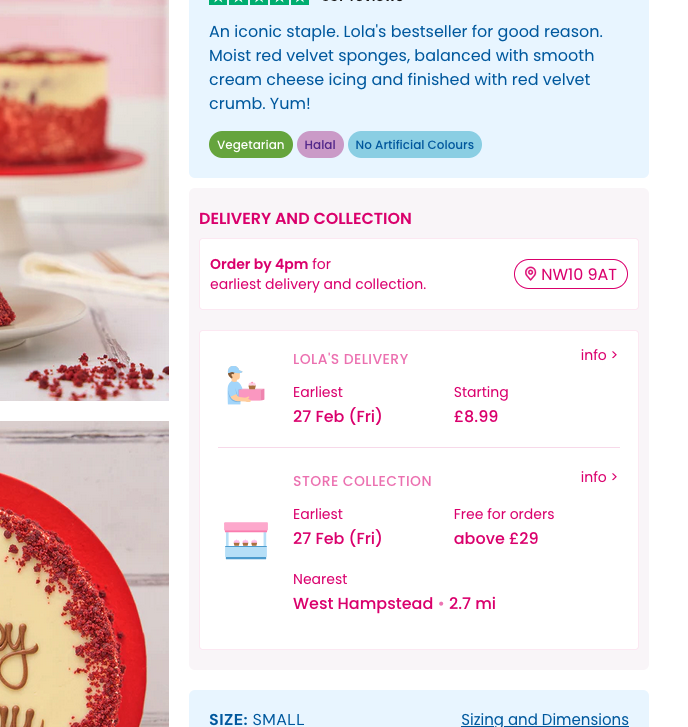Select the No Artificial Colours tag

coord(415,145)
